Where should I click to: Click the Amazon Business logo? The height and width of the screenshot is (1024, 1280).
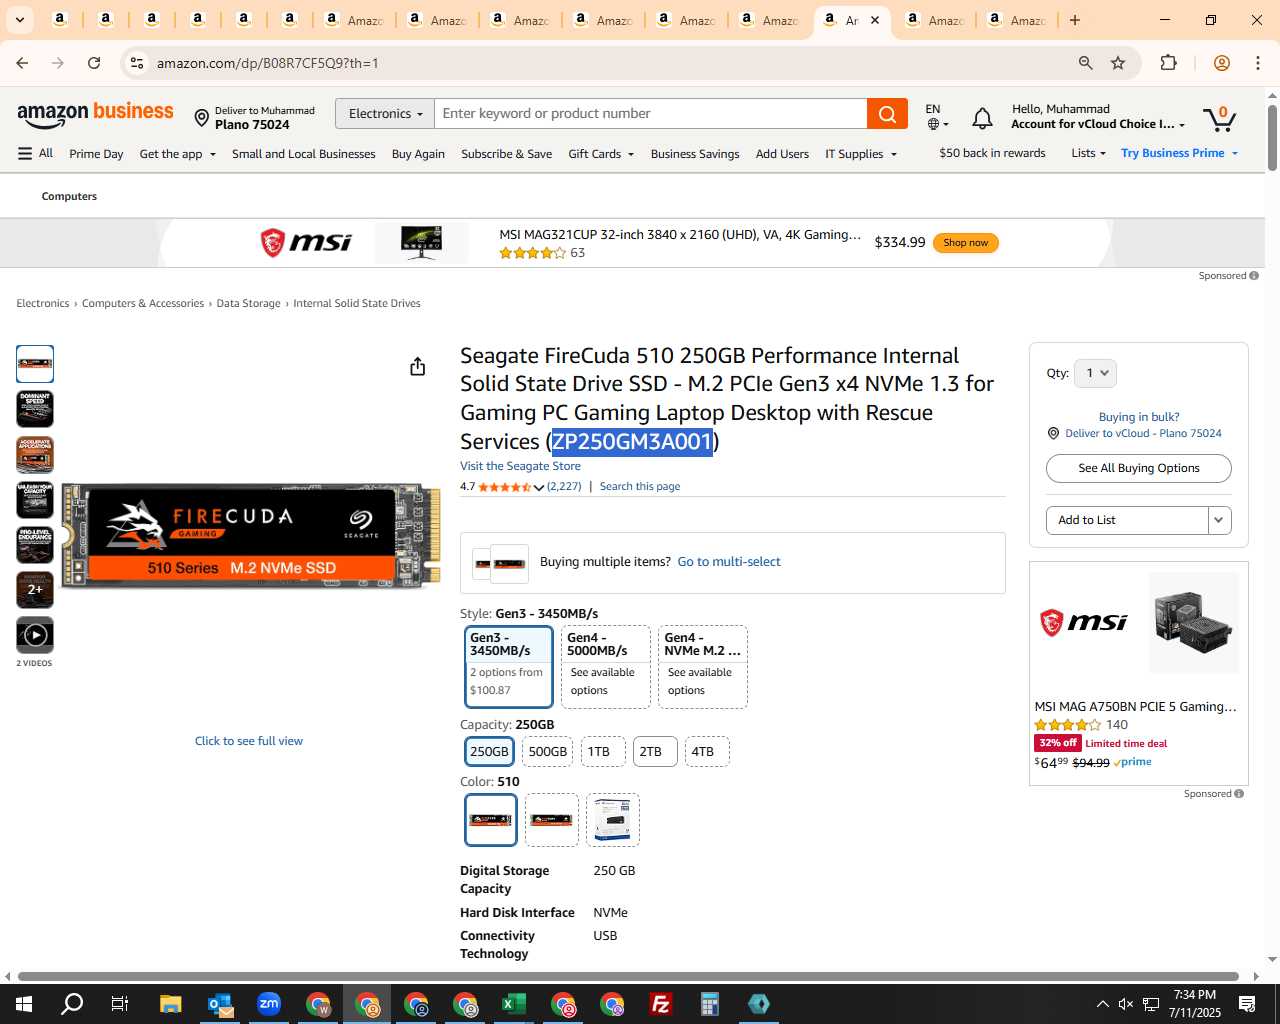(x=95, y=114)
